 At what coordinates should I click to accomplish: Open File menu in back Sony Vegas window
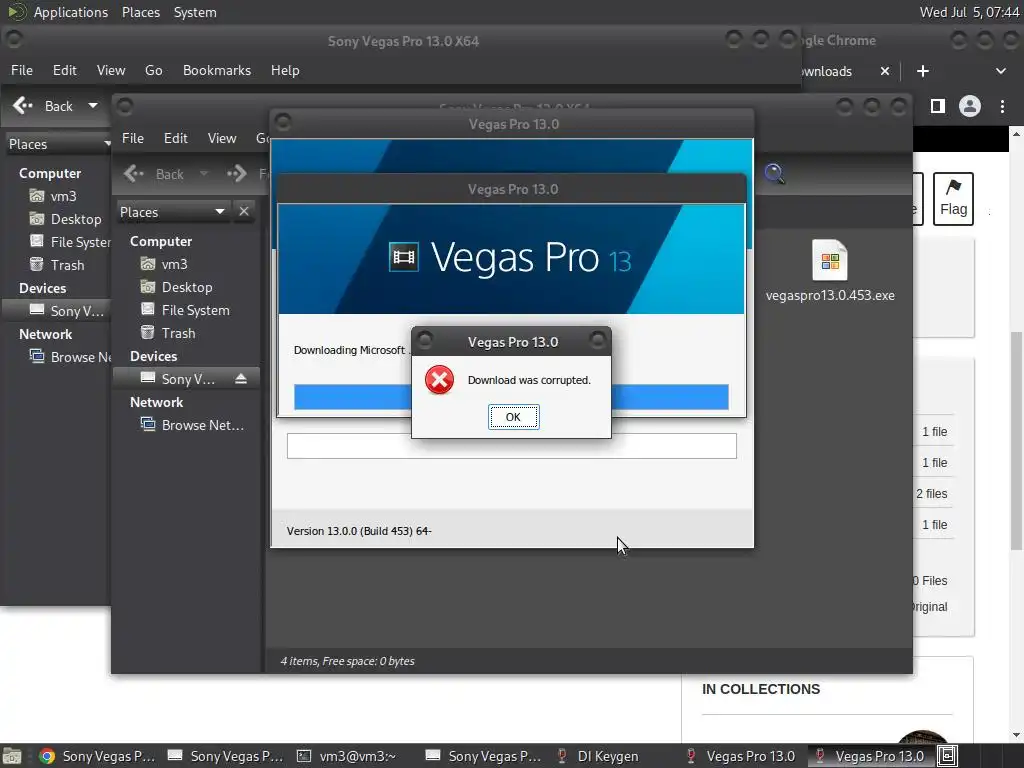click(22, 70)
